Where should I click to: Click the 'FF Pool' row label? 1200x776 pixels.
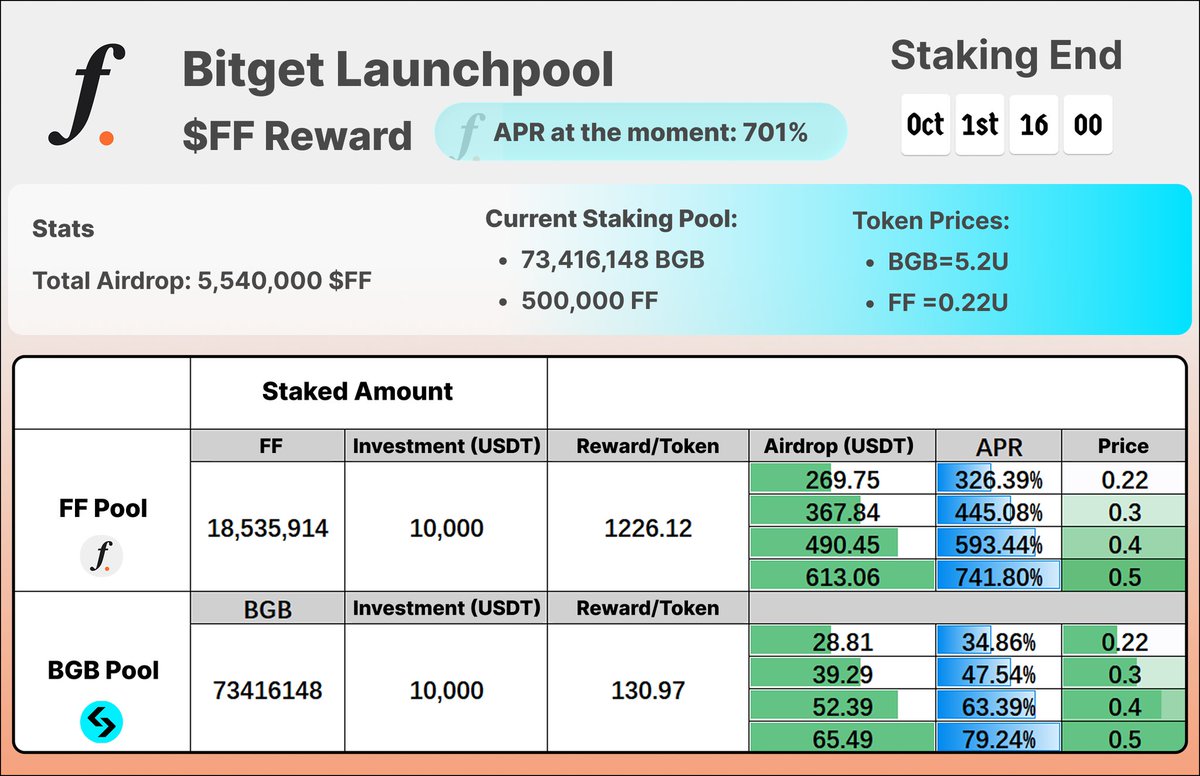click(101, 509)
